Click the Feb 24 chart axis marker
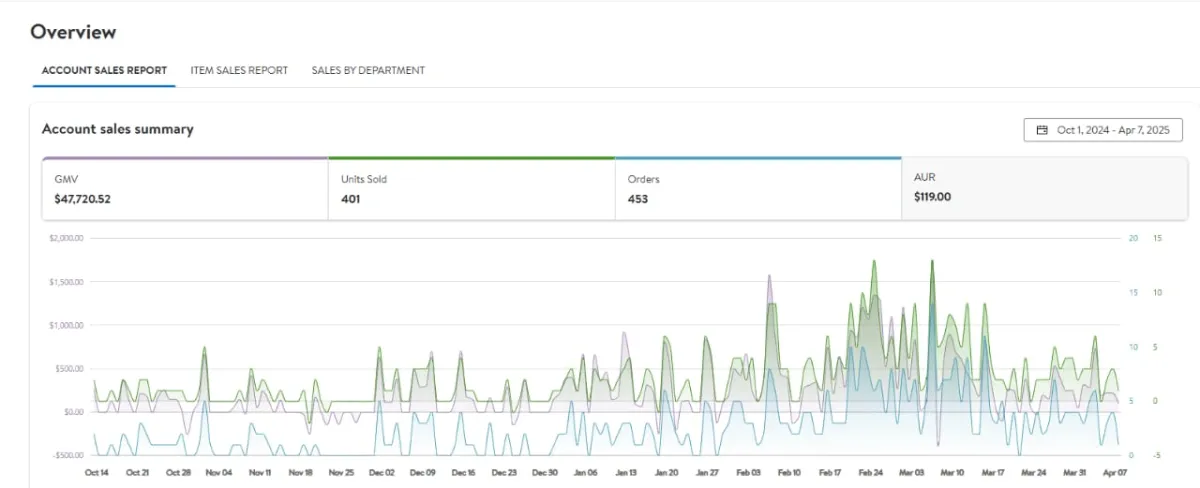 coord(870,472)
